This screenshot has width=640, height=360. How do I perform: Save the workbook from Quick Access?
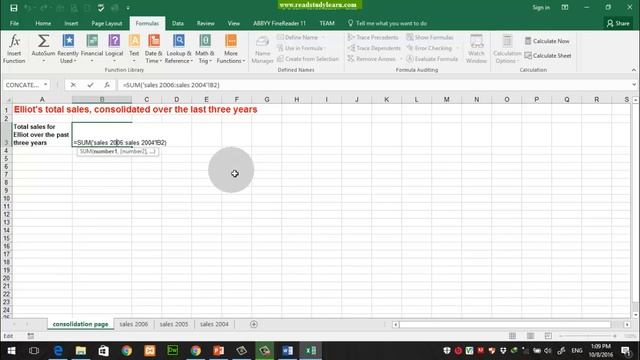13,8
